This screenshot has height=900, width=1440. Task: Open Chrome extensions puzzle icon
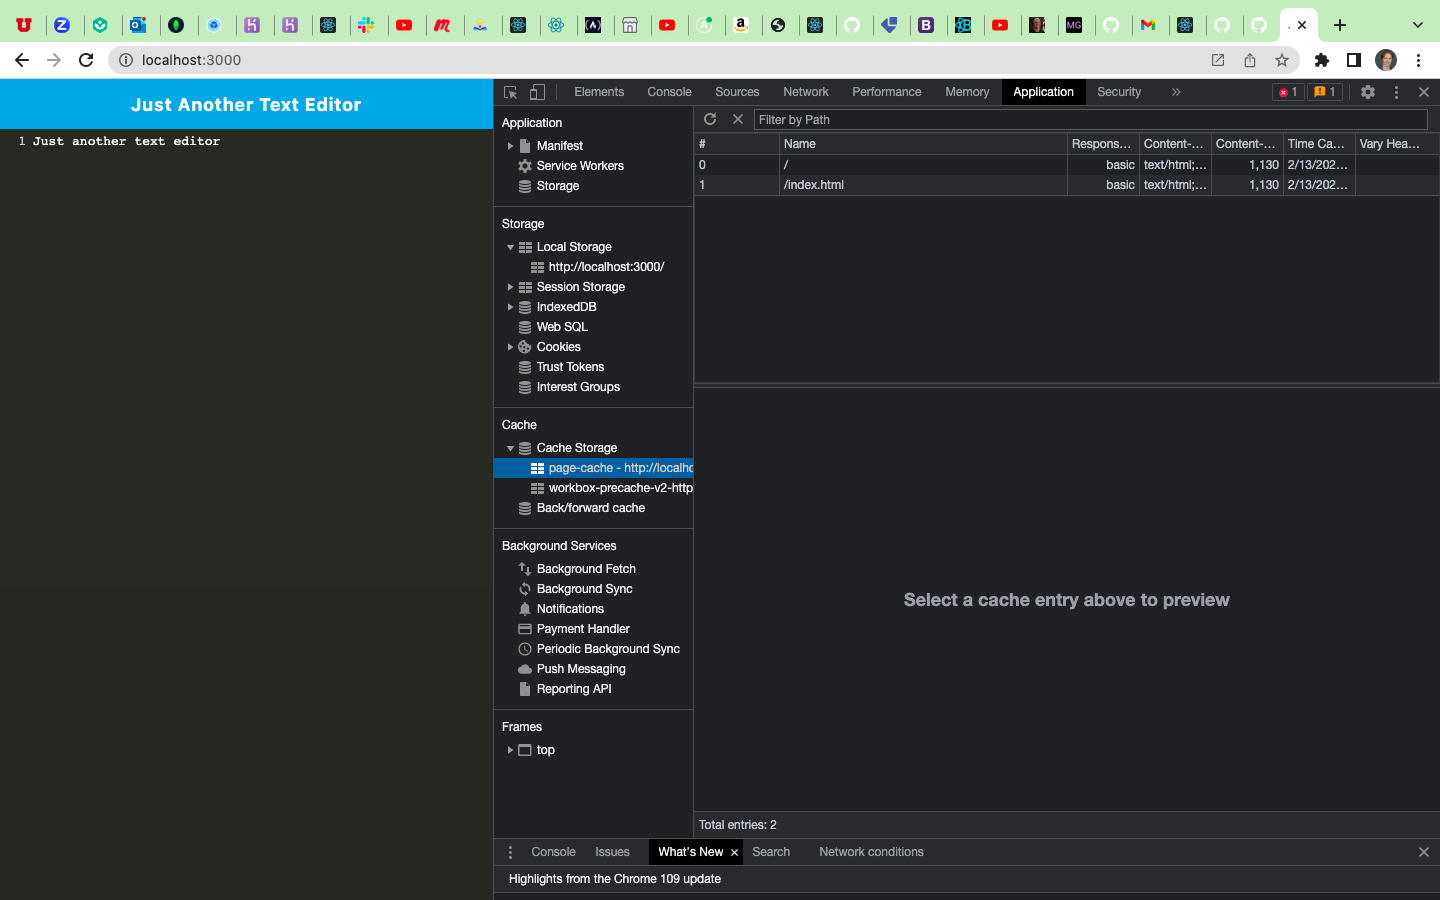click(1322, 60)
